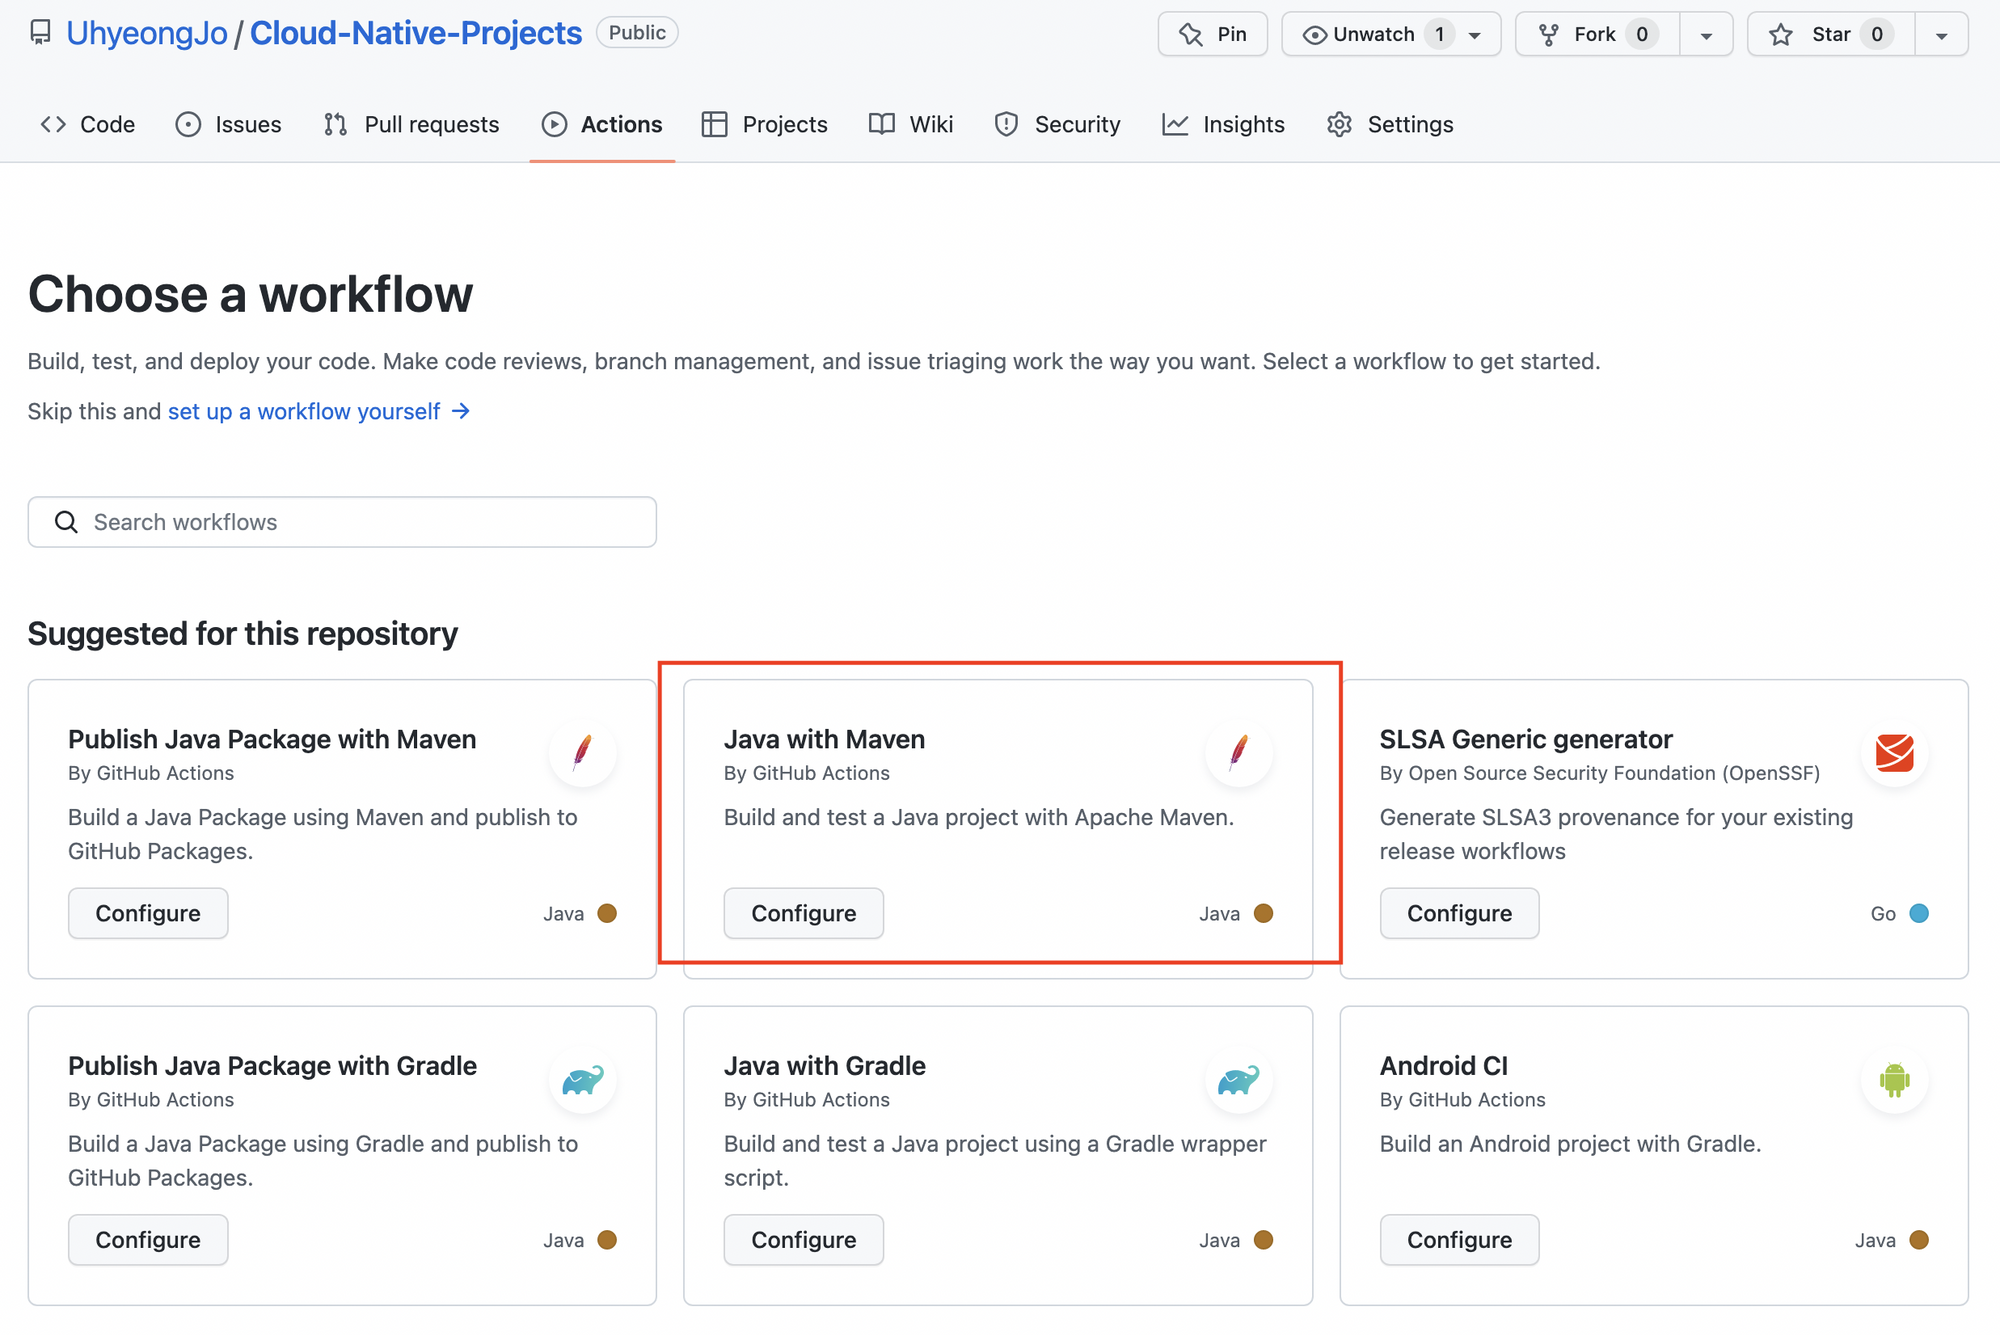Screen dimensions: 2000x1335
Task: Expand the Fork dropdown arrow
Action: click(1706, 35)
